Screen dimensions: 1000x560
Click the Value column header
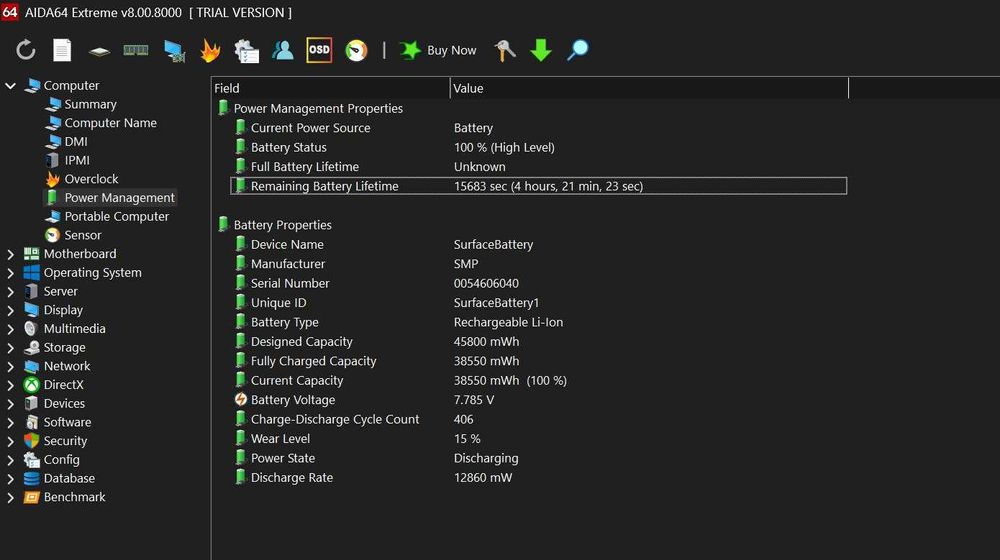point(649,88)
